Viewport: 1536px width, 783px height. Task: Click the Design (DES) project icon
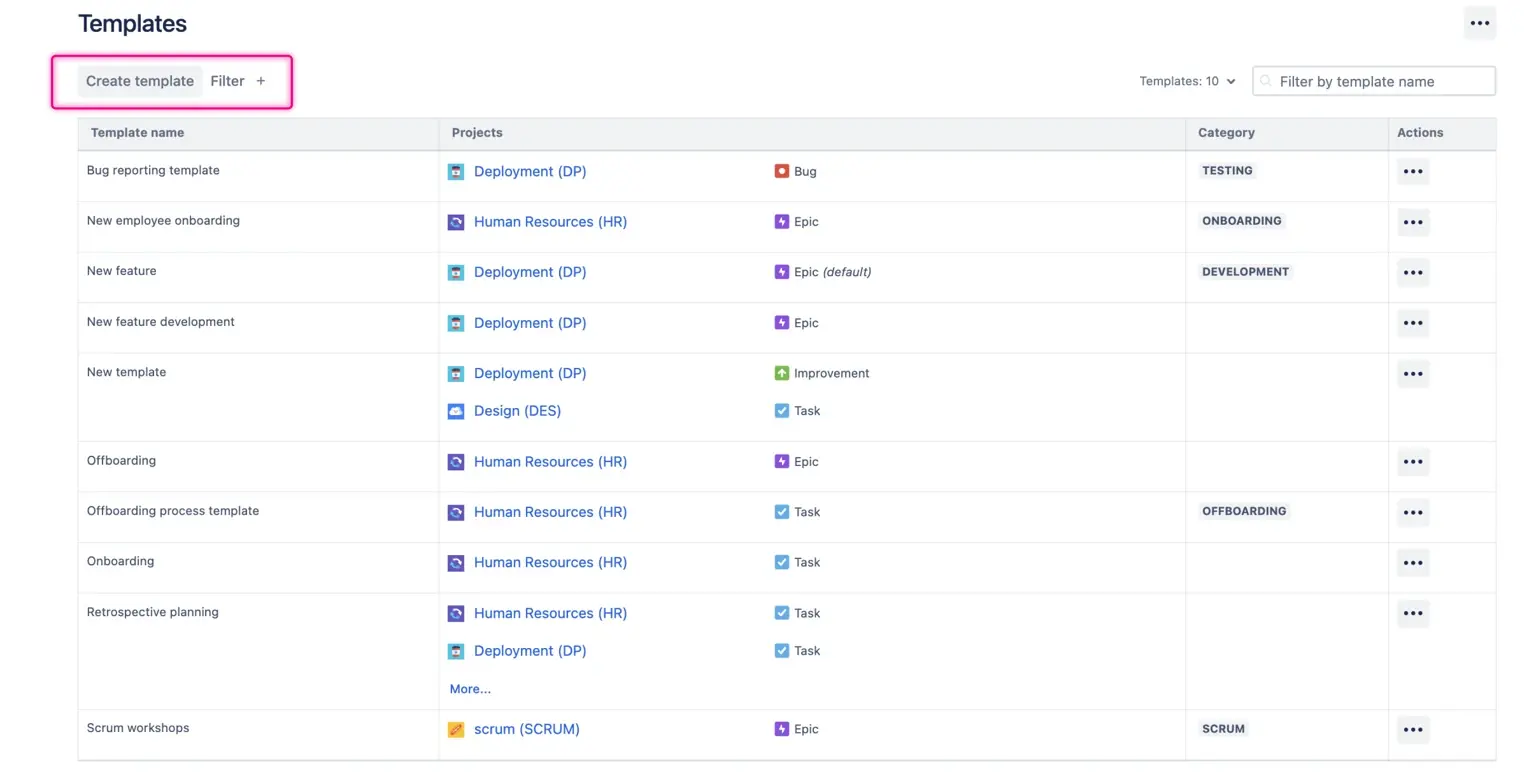pos(456,411)
